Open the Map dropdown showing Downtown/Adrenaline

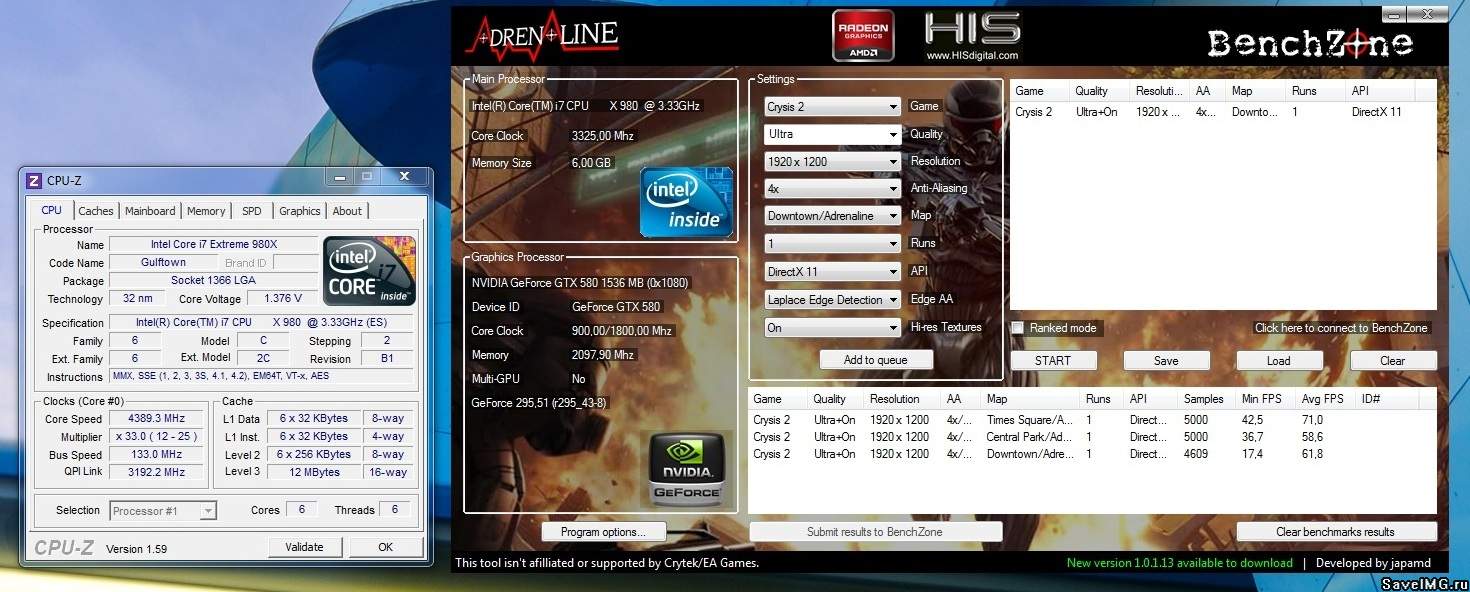(x=833, y=215)
